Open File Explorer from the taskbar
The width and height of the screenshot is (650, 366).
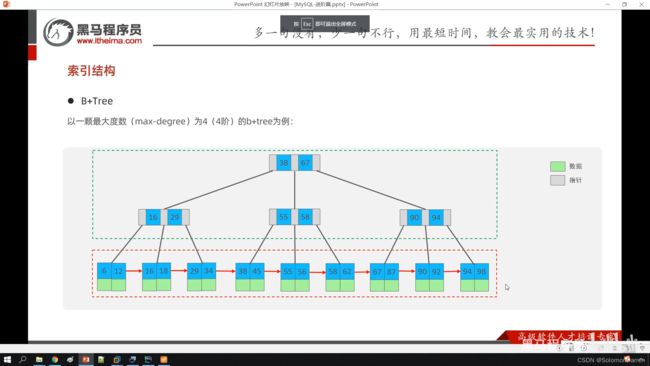coord(39,359)
